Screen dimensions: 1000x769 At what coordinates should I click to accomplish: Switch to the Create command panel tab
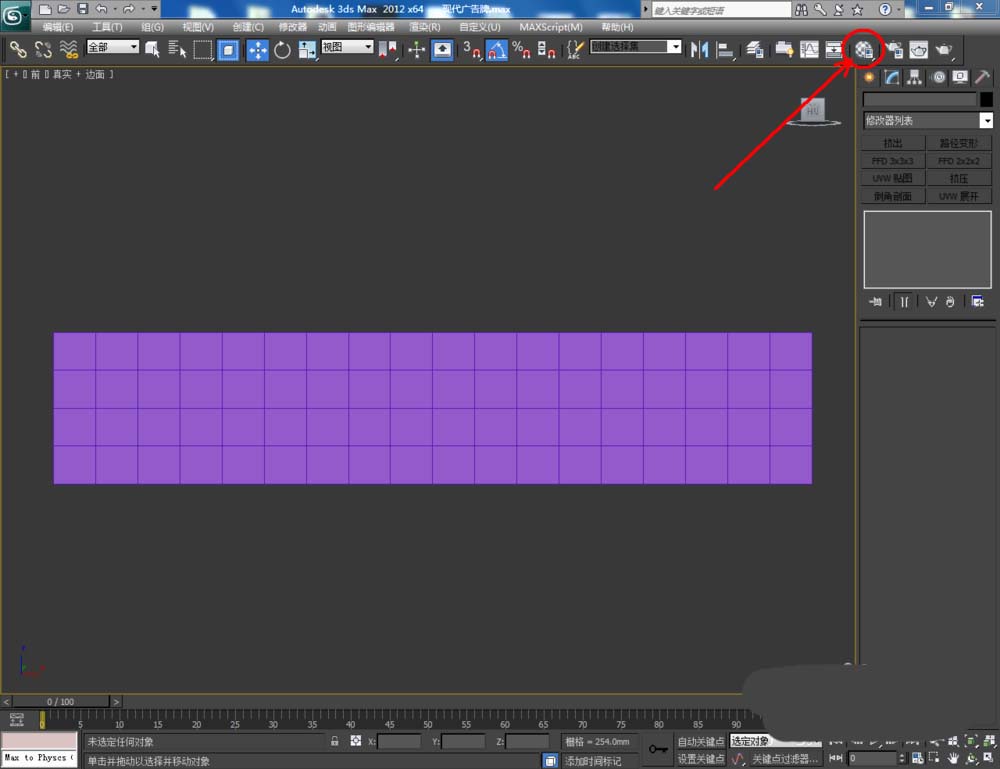click(x=869, y=78)
